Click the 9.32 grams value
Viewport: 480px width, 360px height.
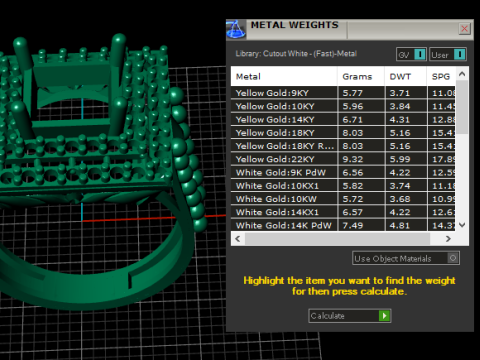[x=352, y=159]
